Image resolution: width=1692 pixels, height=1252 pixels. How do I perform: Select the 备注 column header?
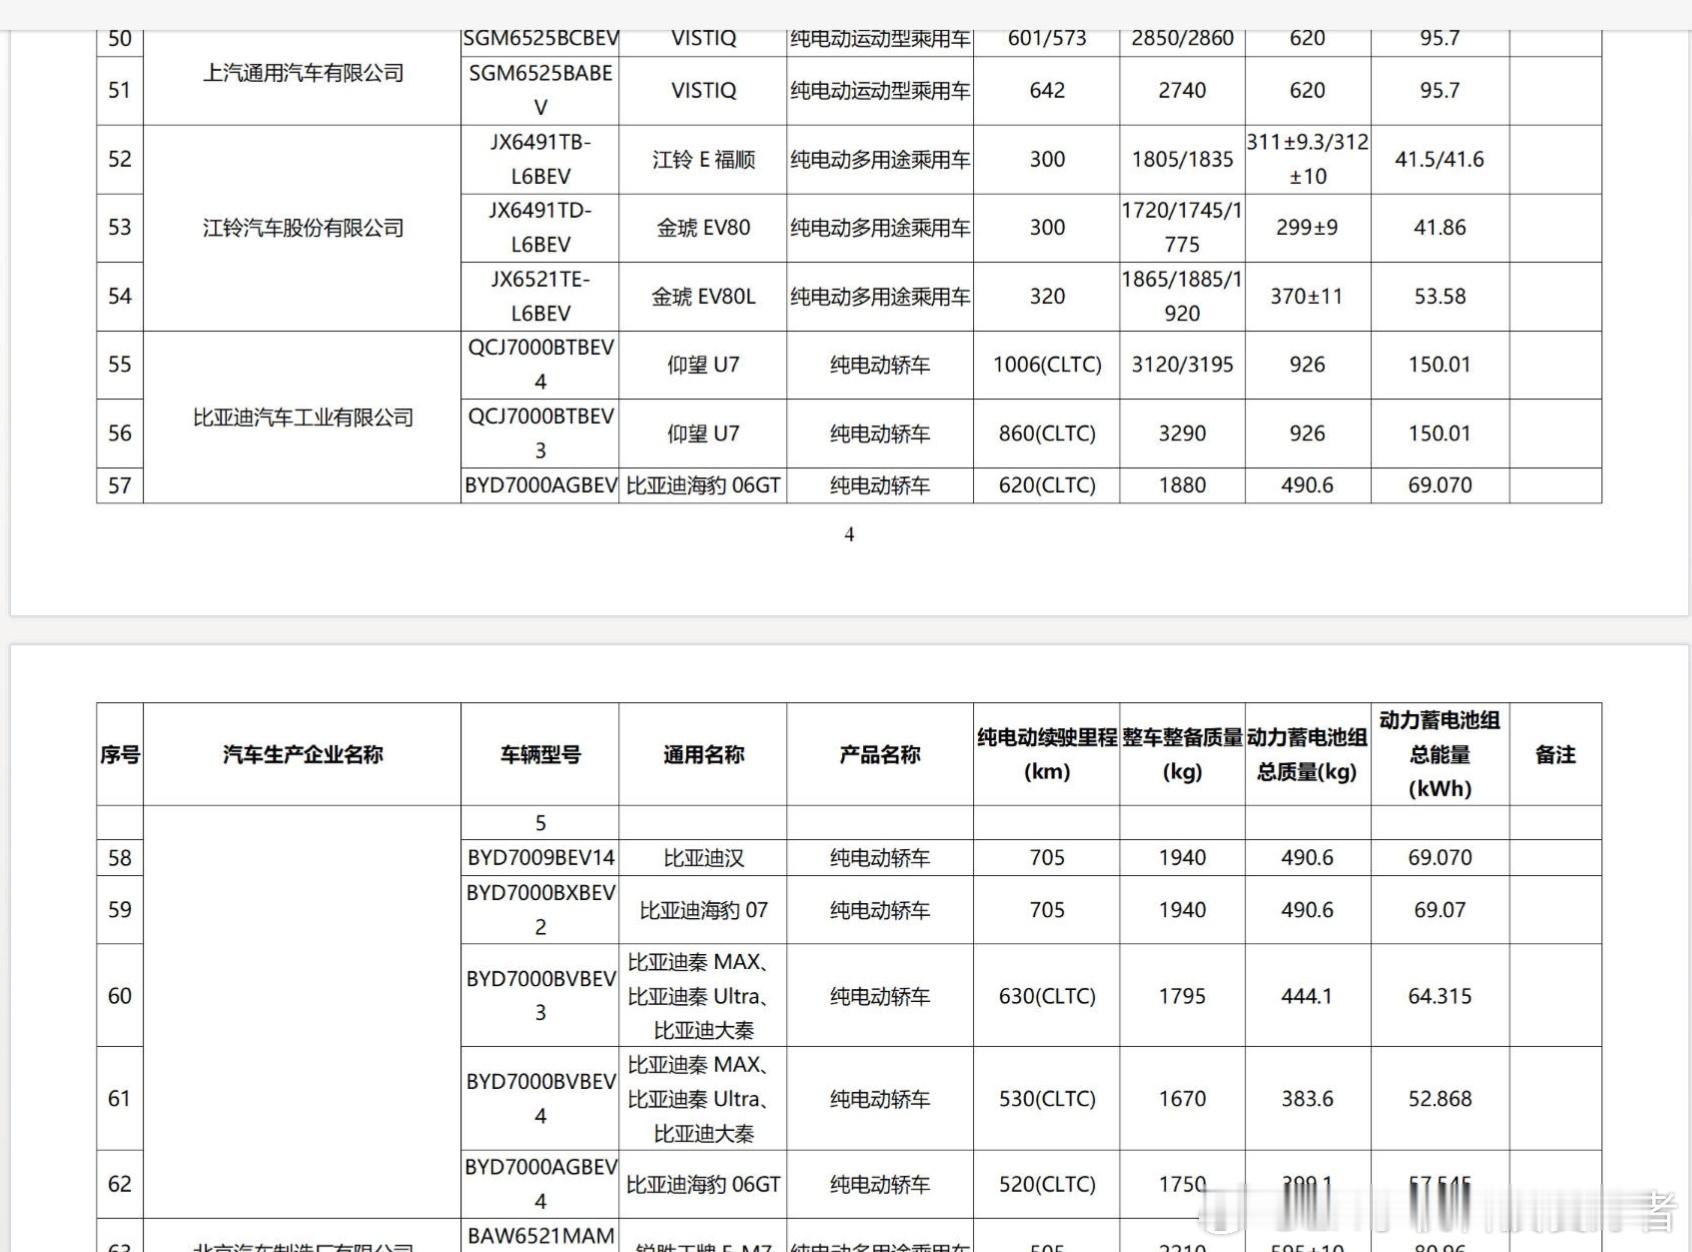[x=1555, y=755]
